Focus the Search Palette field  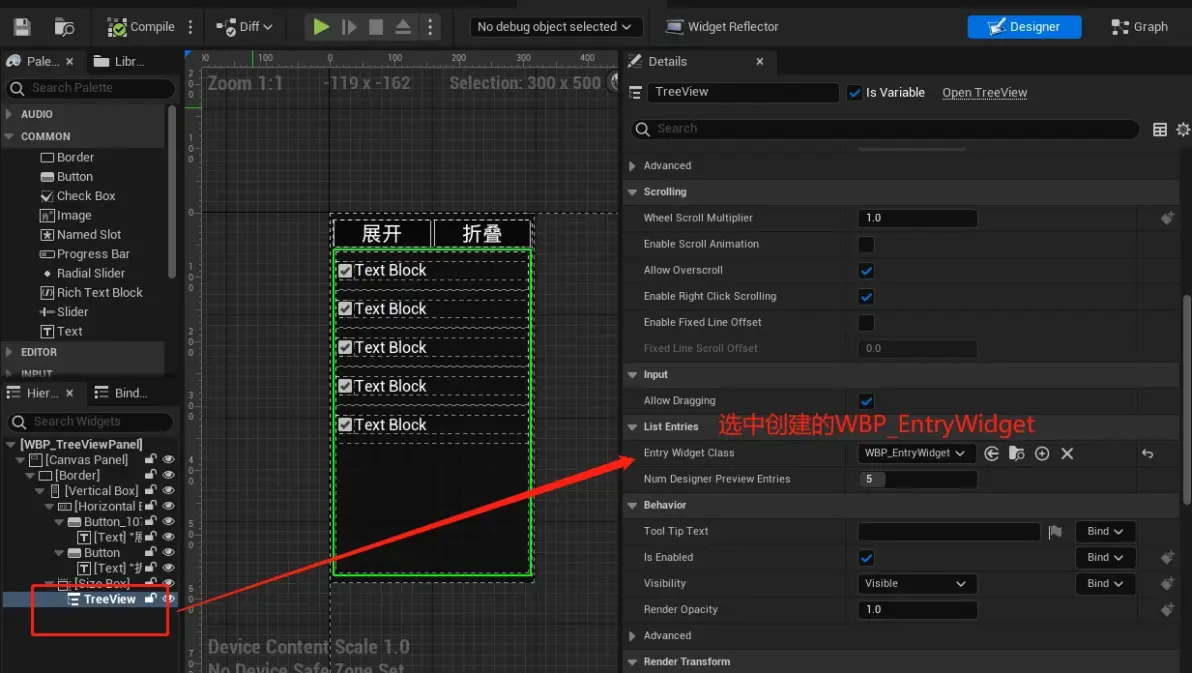click(x=90, y=88)
